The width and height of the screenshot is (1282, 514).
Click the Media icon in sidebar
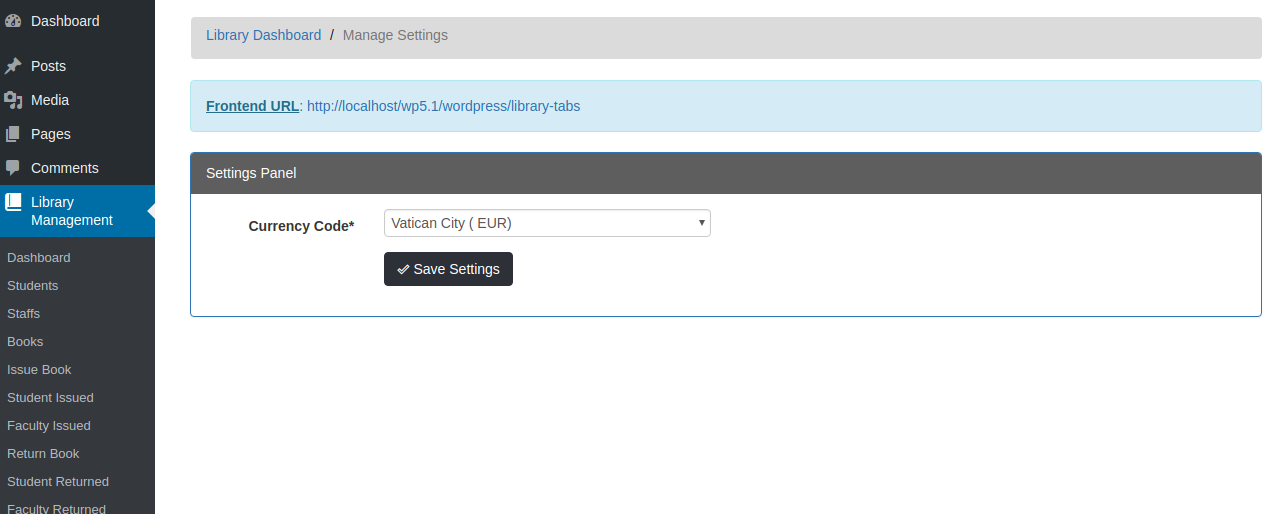[13, 100]
